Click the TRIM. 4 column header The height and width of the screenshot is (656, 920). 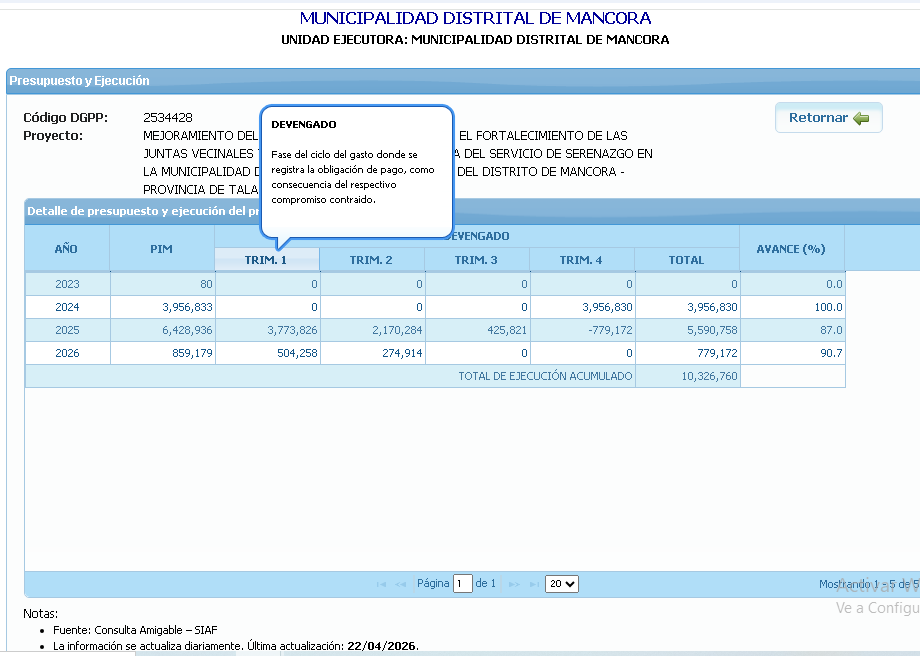point(581,260)
